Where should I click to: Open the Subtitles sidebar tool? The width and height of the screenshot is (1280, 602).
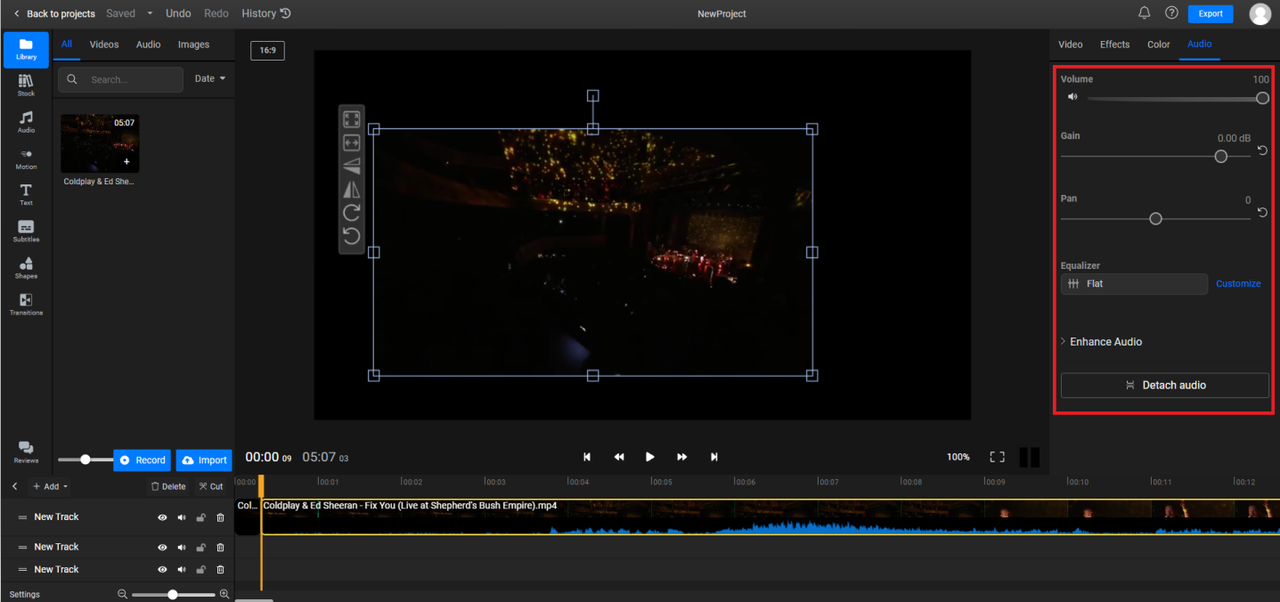[x=26, y=231]
